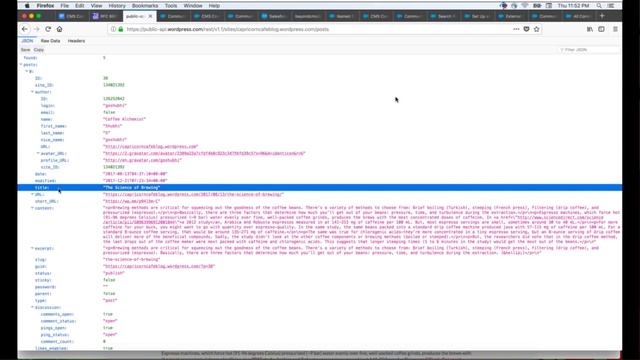Open the gravatar avatar URL link
The height and width of the screenshot is (360, 640).
pos(204,153)
